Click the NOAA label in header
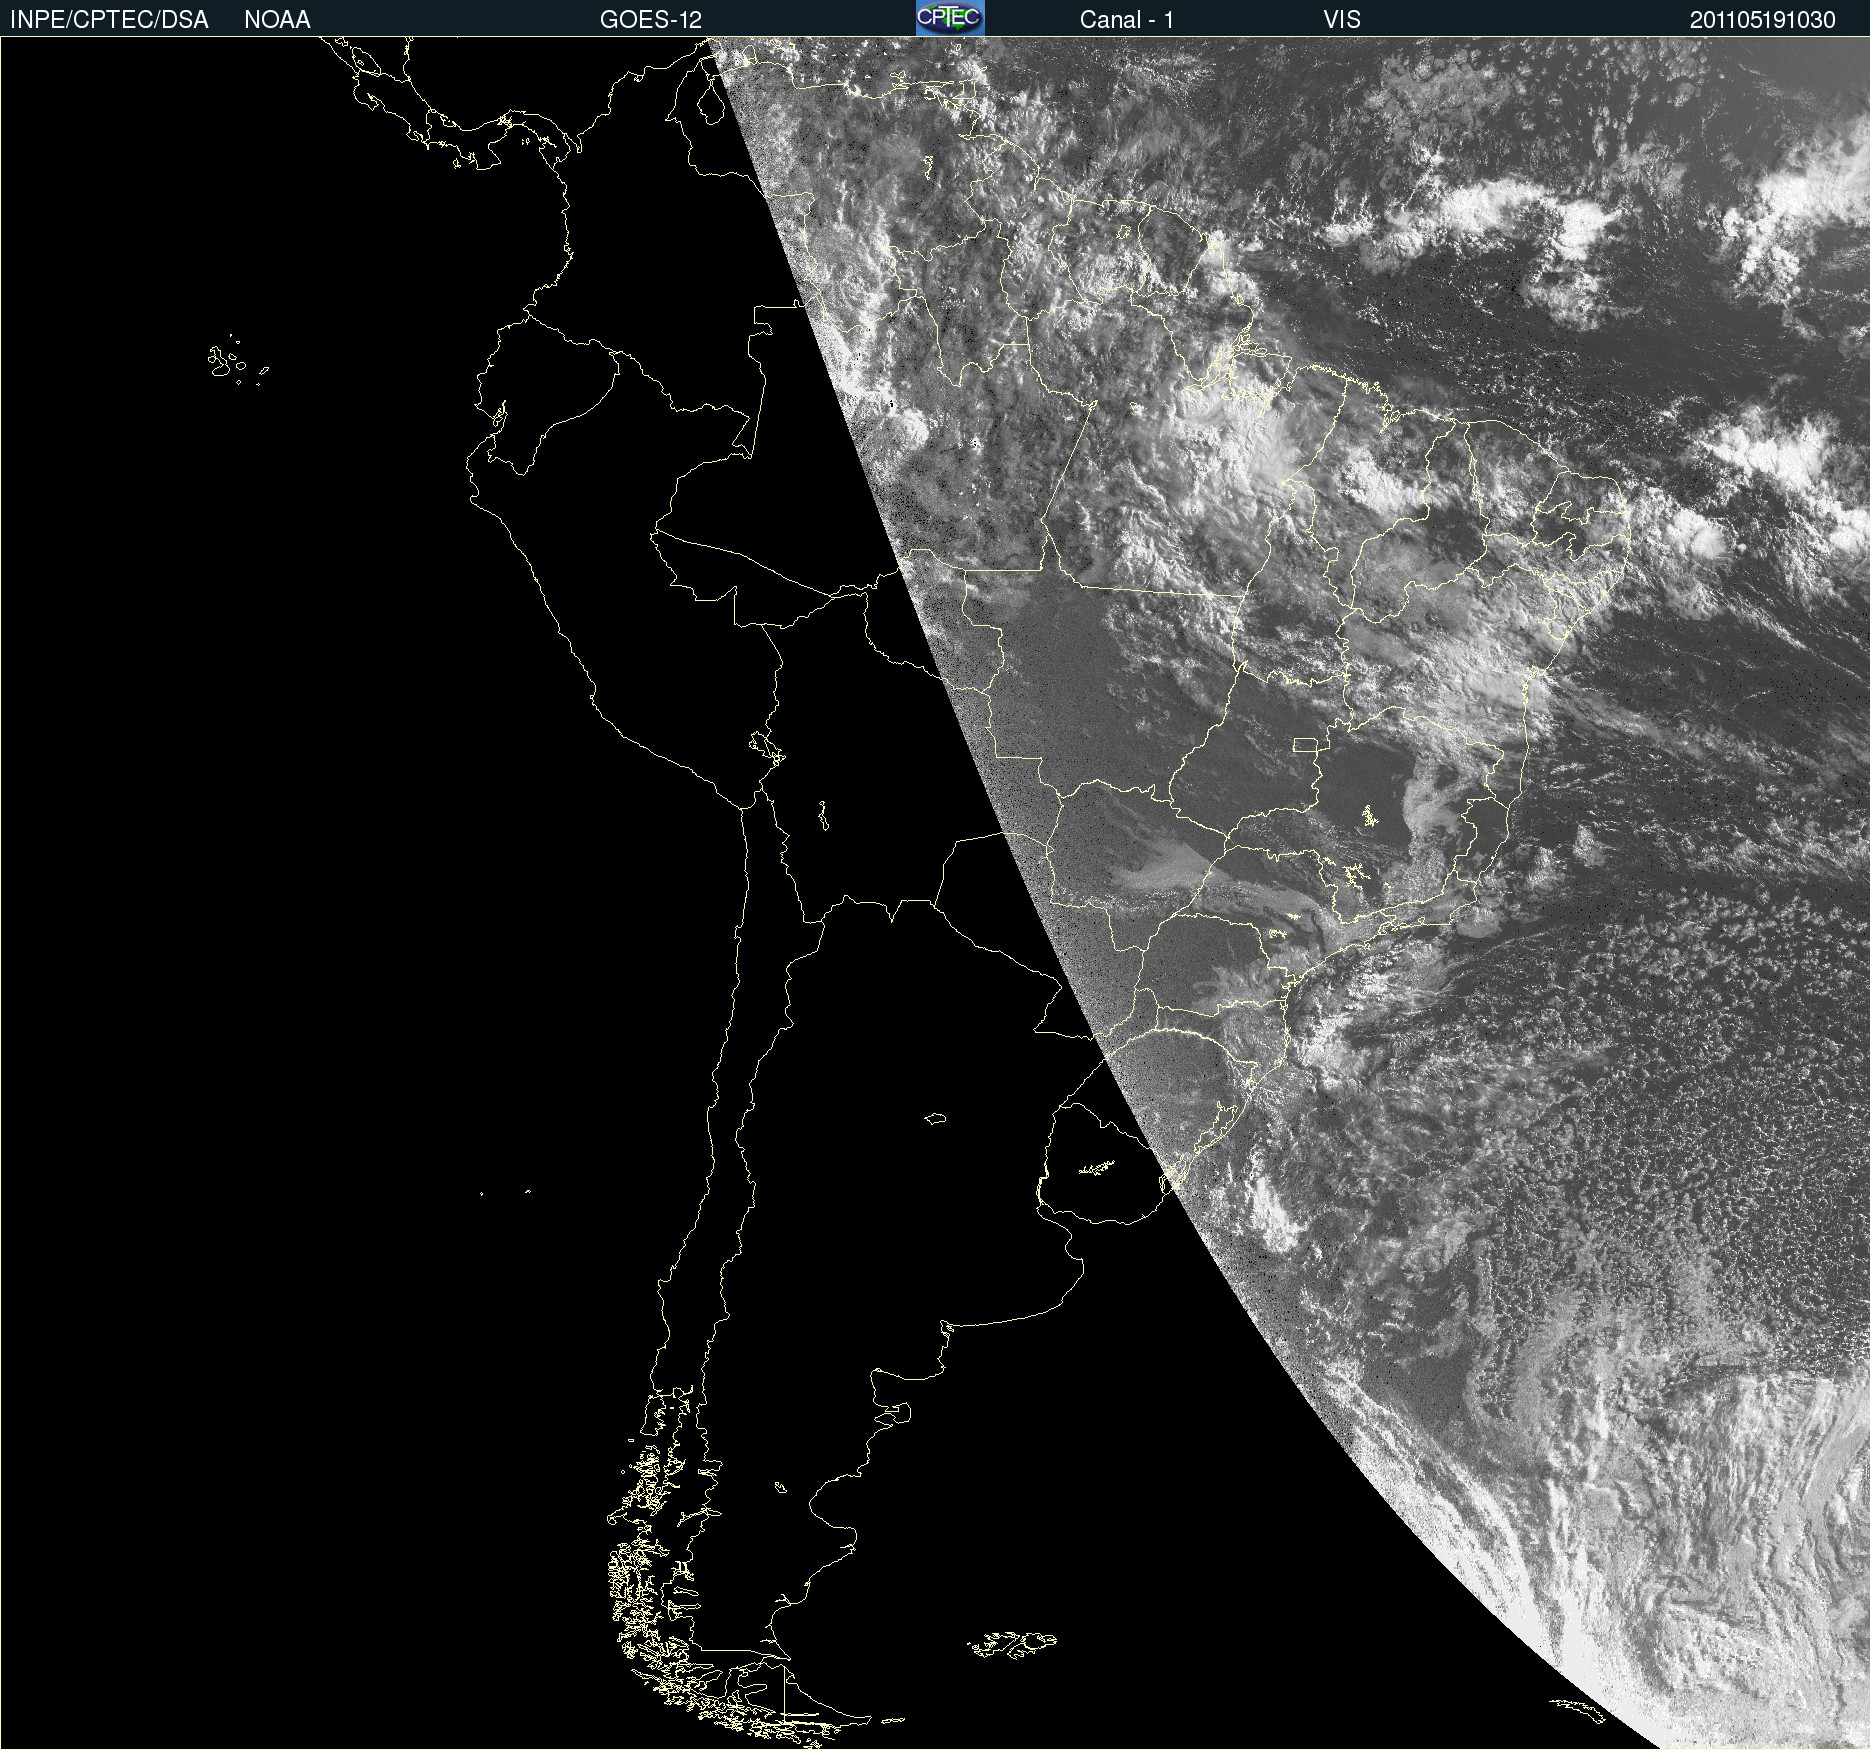 (277, 19)
